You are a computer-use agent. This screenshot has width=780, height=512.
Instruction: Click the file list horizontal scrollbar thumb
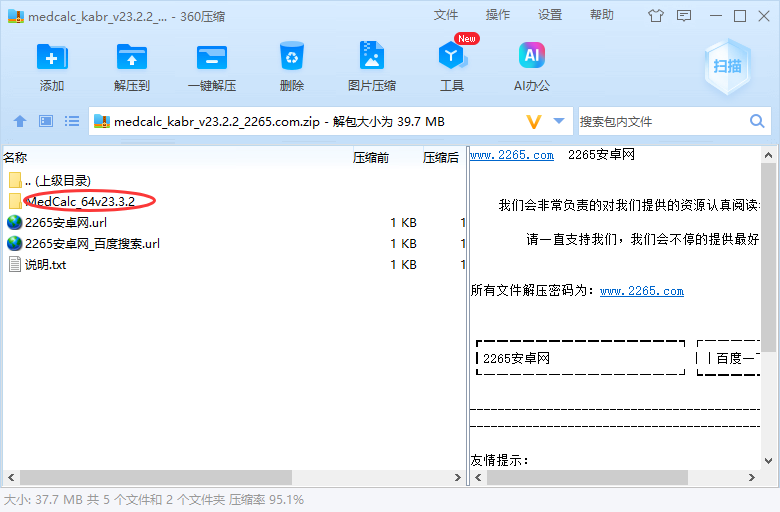tap(156, 477)
